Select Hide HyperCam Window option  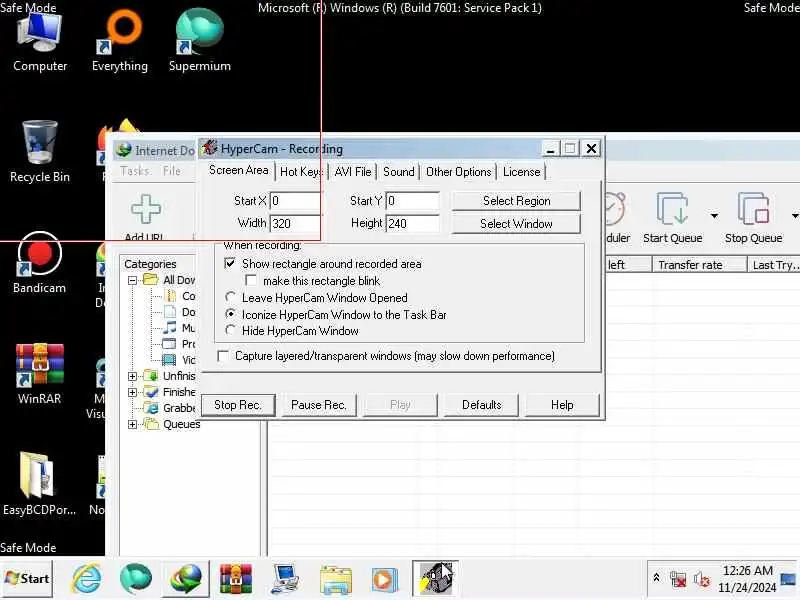click(x=230, y=330)
